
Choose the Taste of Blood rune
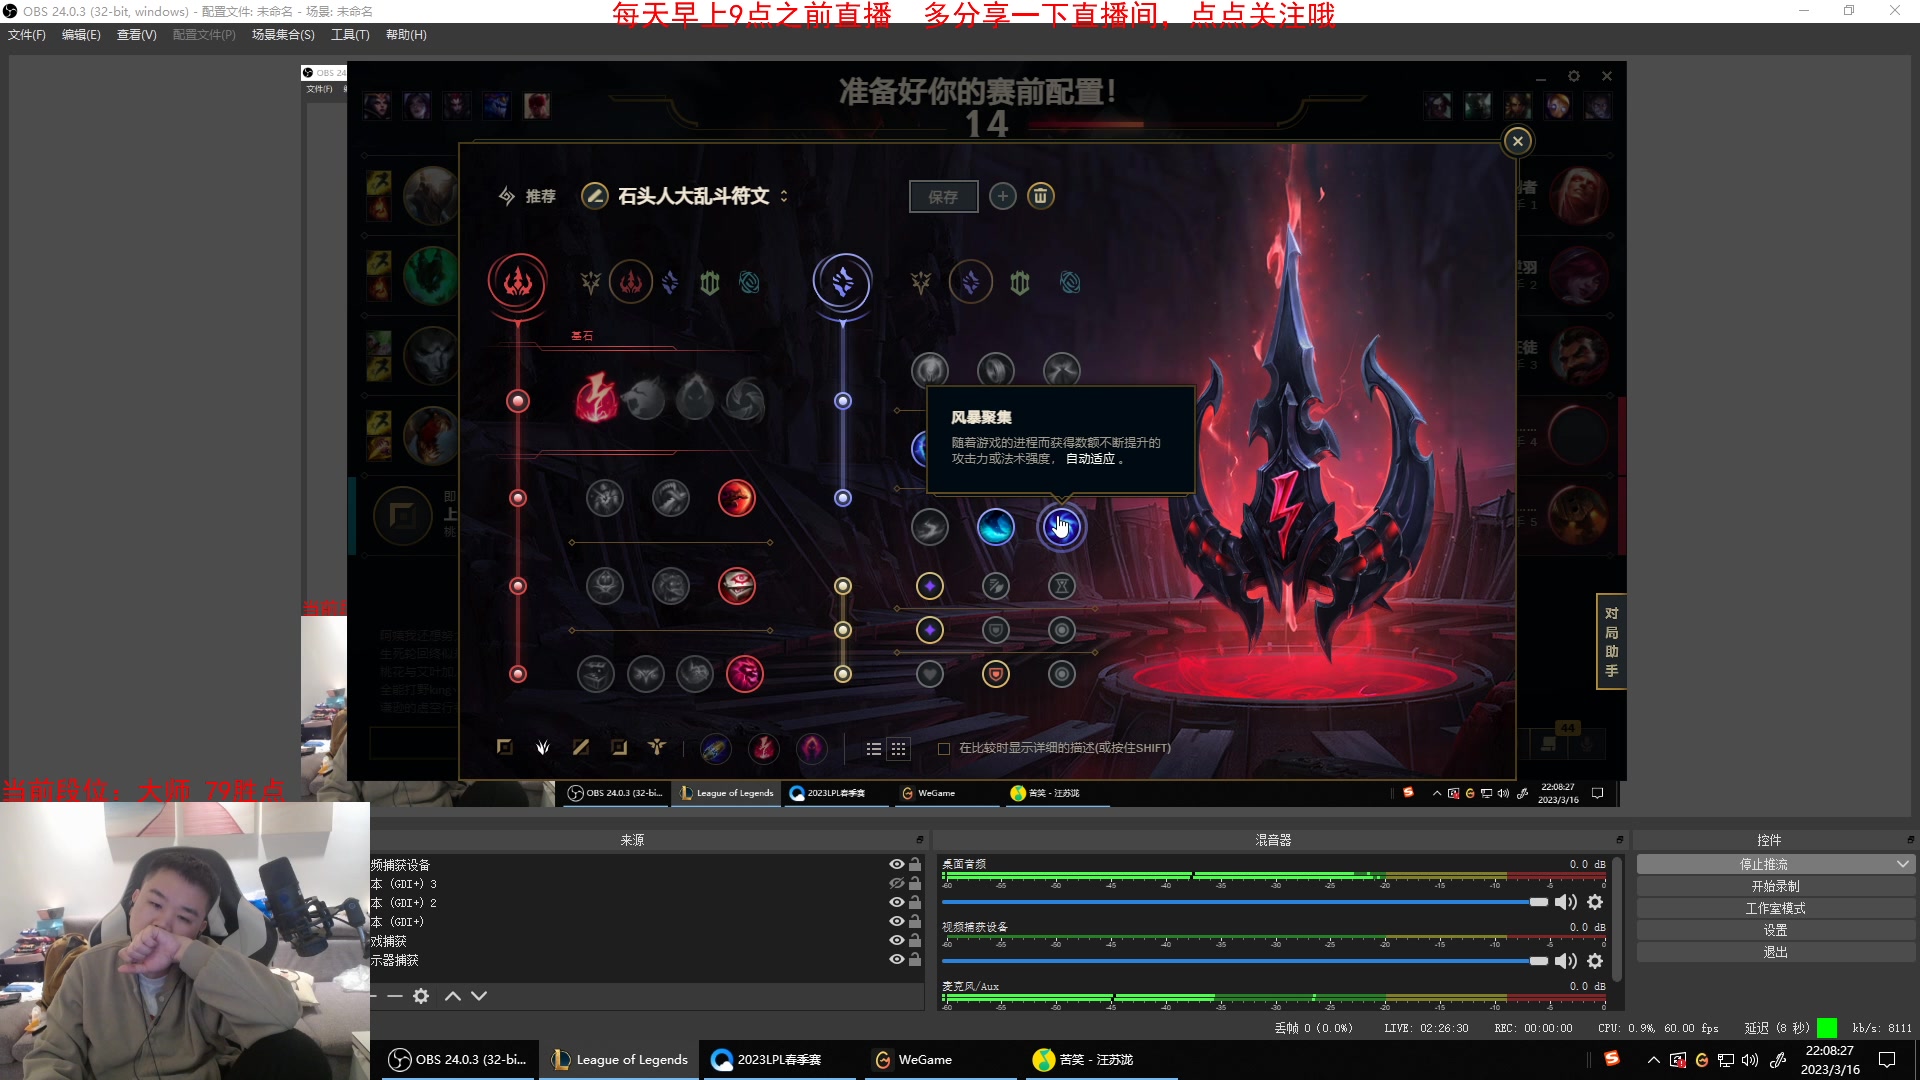pyautogui.click(x=671, y=498)
